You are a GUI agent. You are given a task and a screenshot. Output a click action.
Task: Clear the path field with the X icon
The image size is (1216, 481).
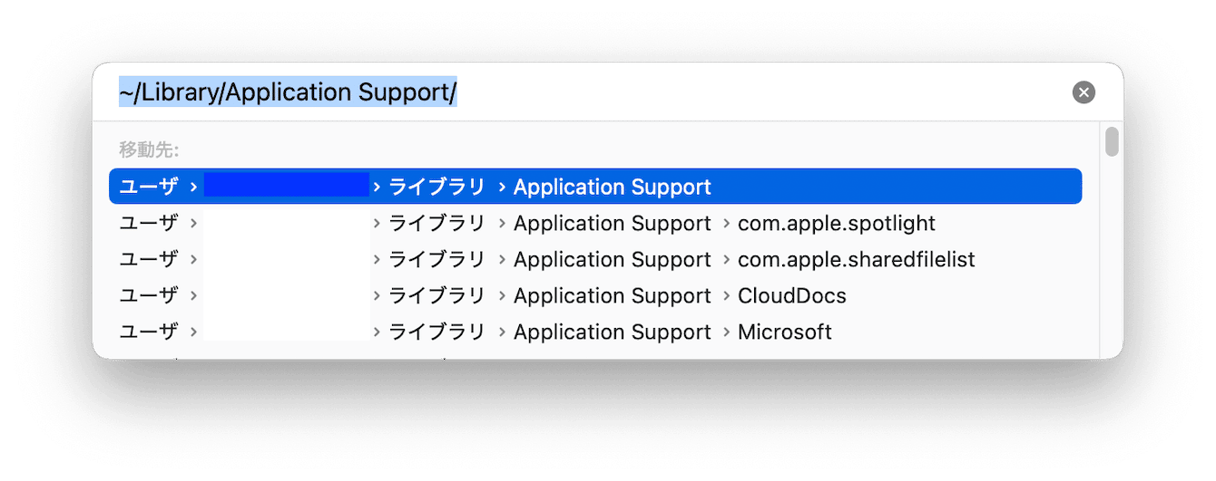click(1083, 92)
